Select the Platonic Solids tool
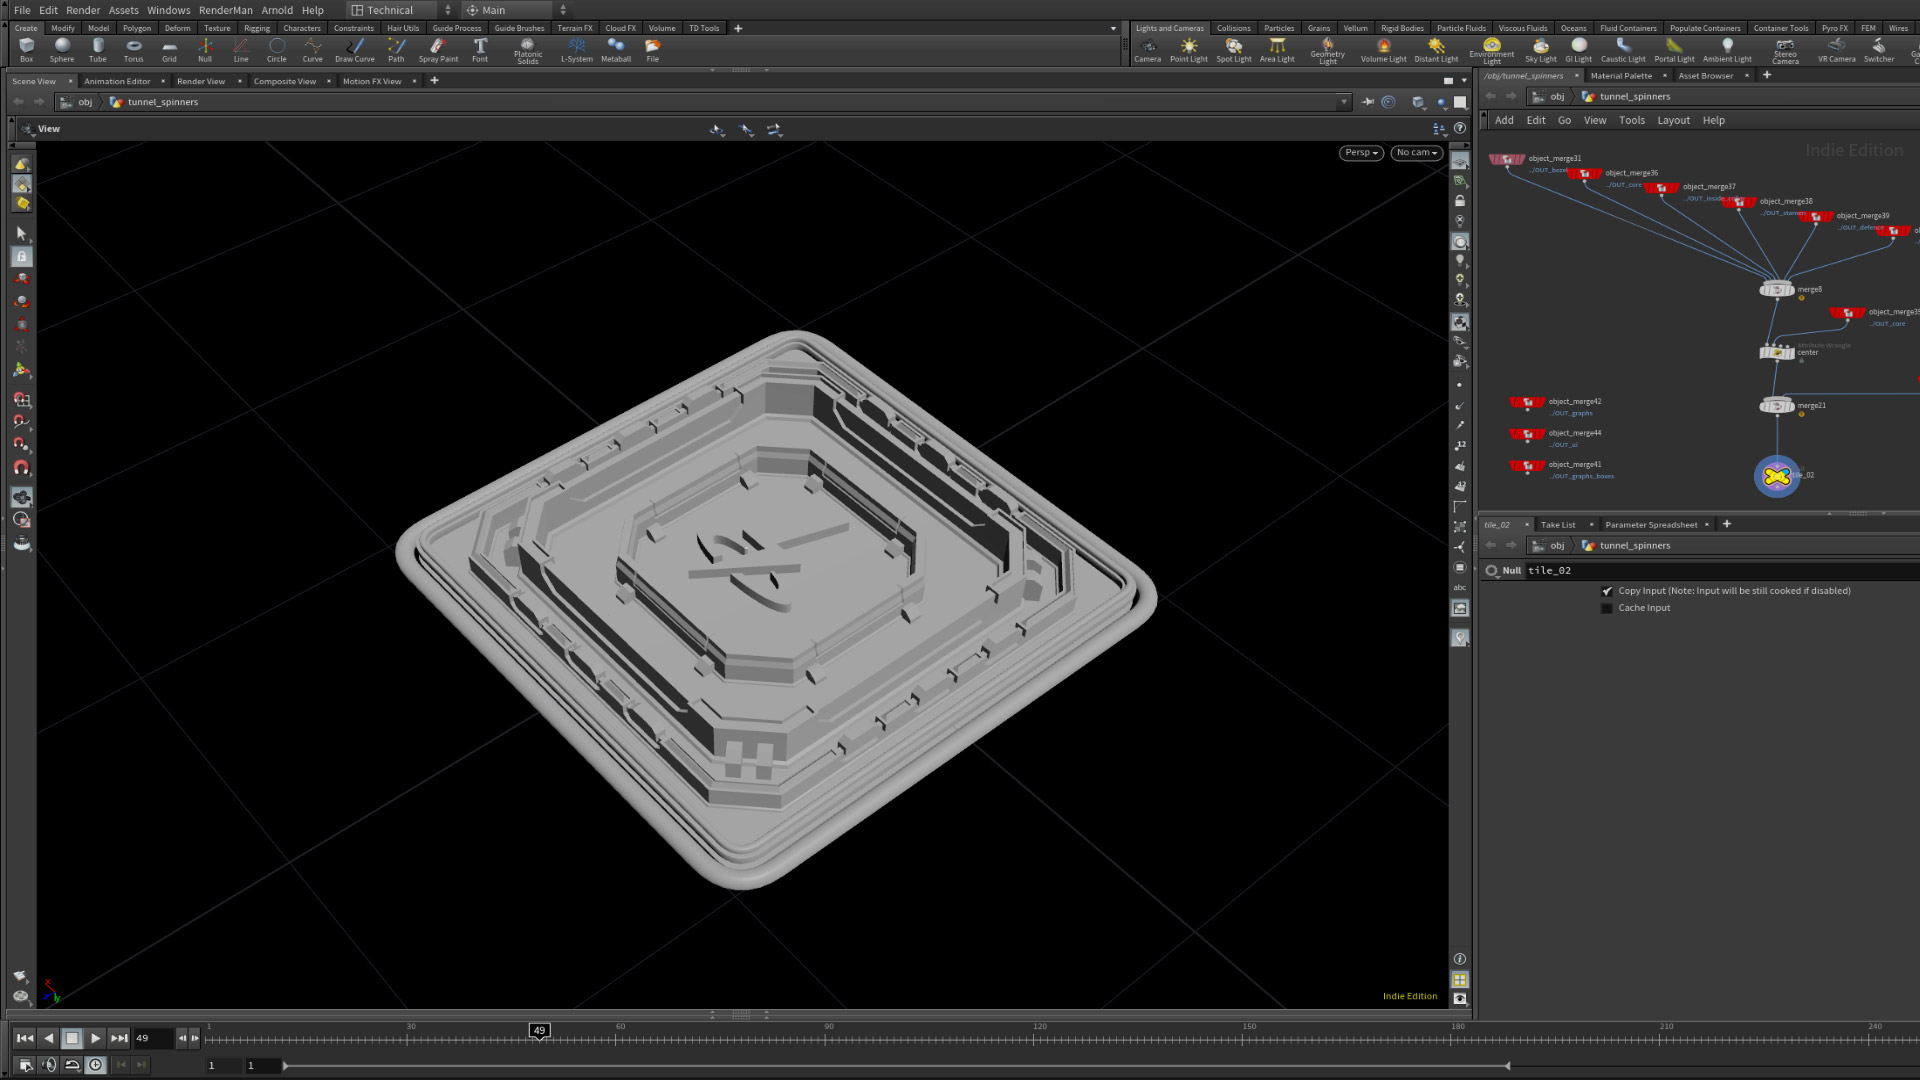This screenshot has height=1080, width=1920. click(528, 52)
